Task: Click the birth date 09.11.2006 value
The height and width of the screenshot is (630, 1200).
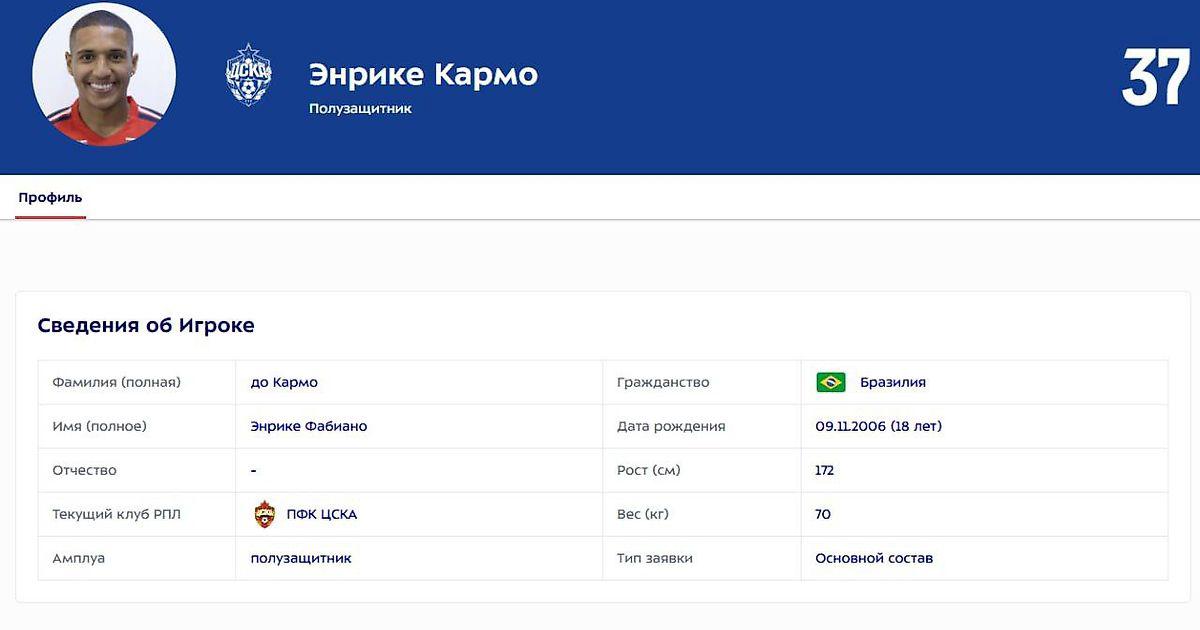Action: pos(878,426)
